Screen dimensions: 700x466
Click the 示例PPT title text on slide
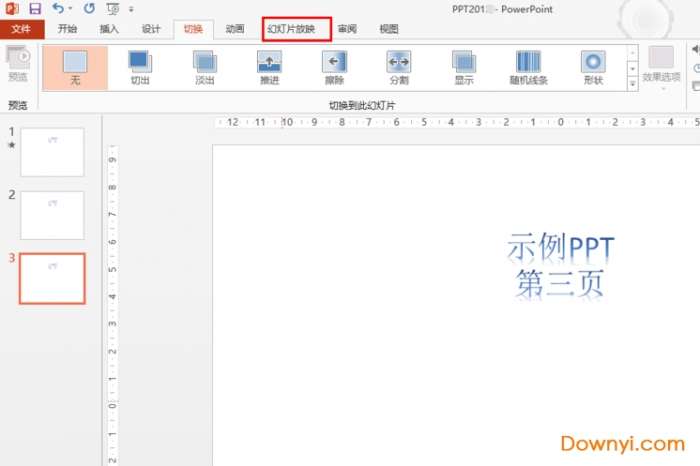tap(560, 246)
